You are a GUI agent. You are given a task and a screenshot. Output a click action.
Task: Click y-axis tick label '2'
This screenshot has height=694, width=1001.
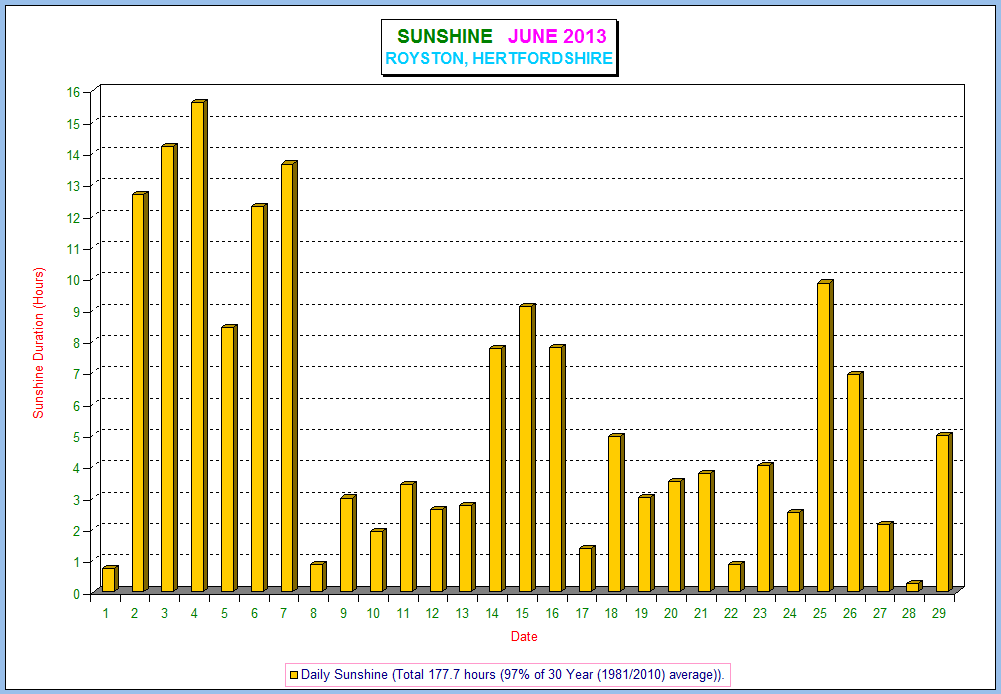[77, 531]
